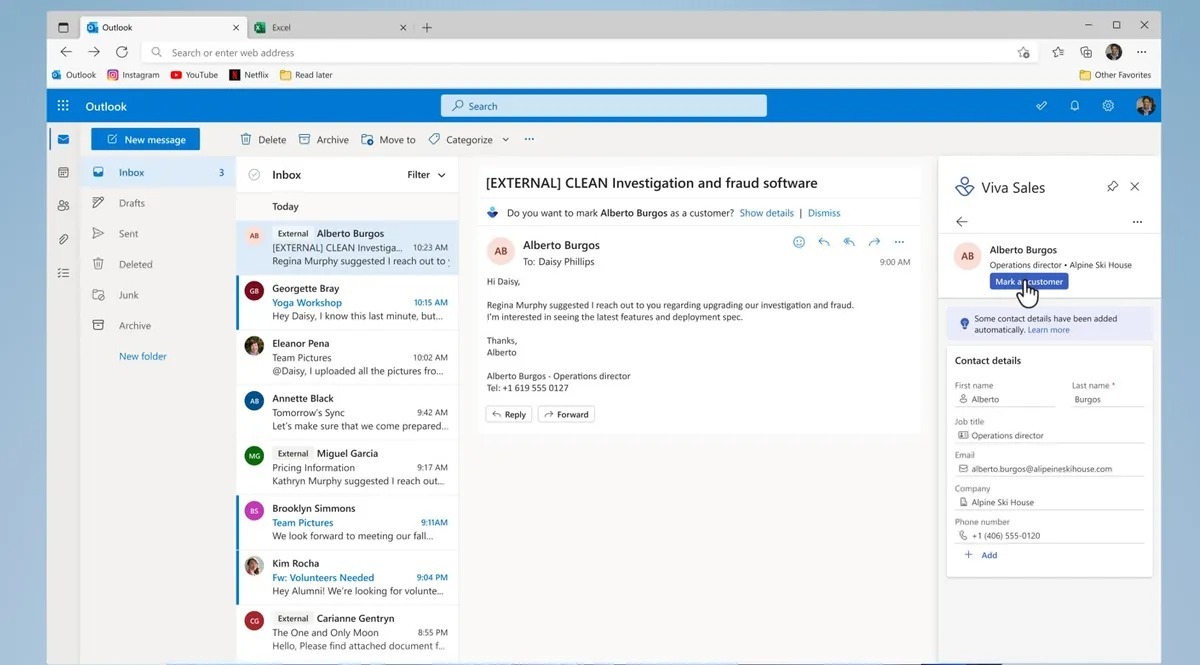Open the Calendar icon in left rail
The width and height of the screenshot is (1200, 665).
click(63, 172)
